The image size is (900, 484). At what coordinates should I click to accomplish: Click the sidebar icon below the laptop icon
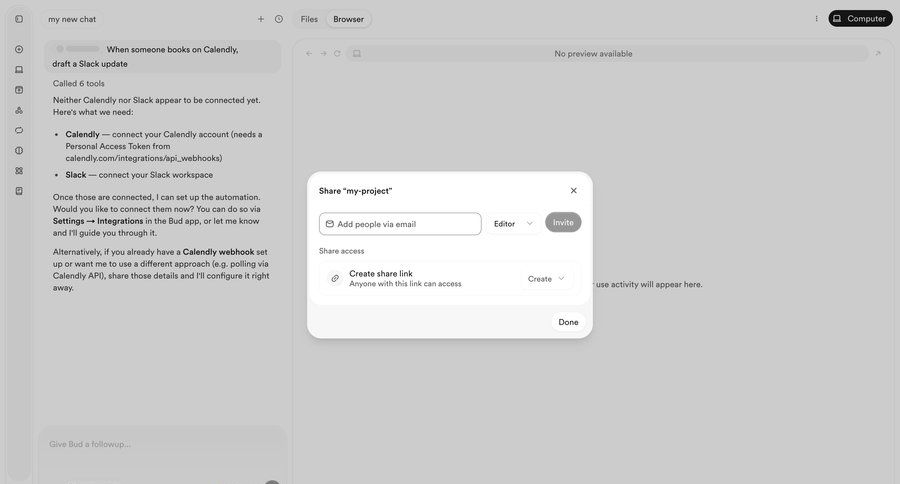pos(19,90)
